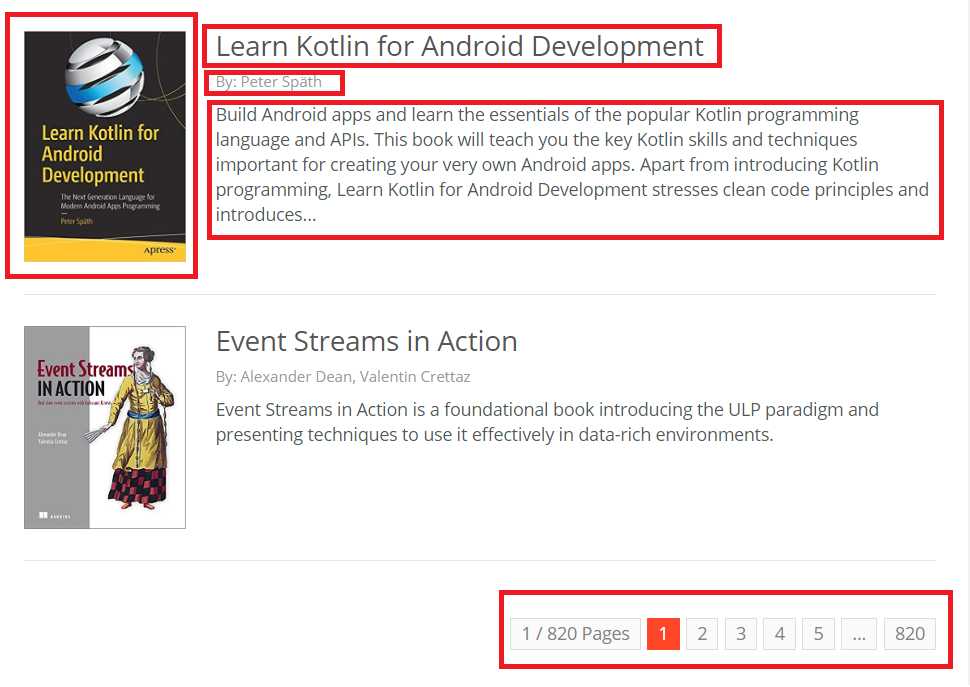Viewport: 970px width, 687px height.
Task: Go to page 5
Action: (818, 634)
